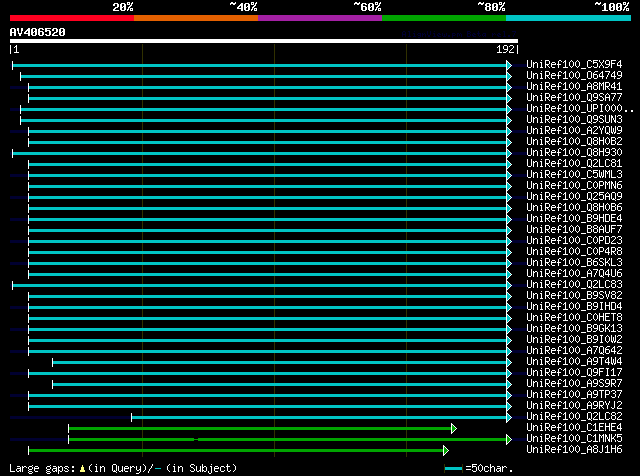The width and height of the screenshot is (640, 476).
Task: Click the yellow query gap legend symbol
Action: (82, 469)
